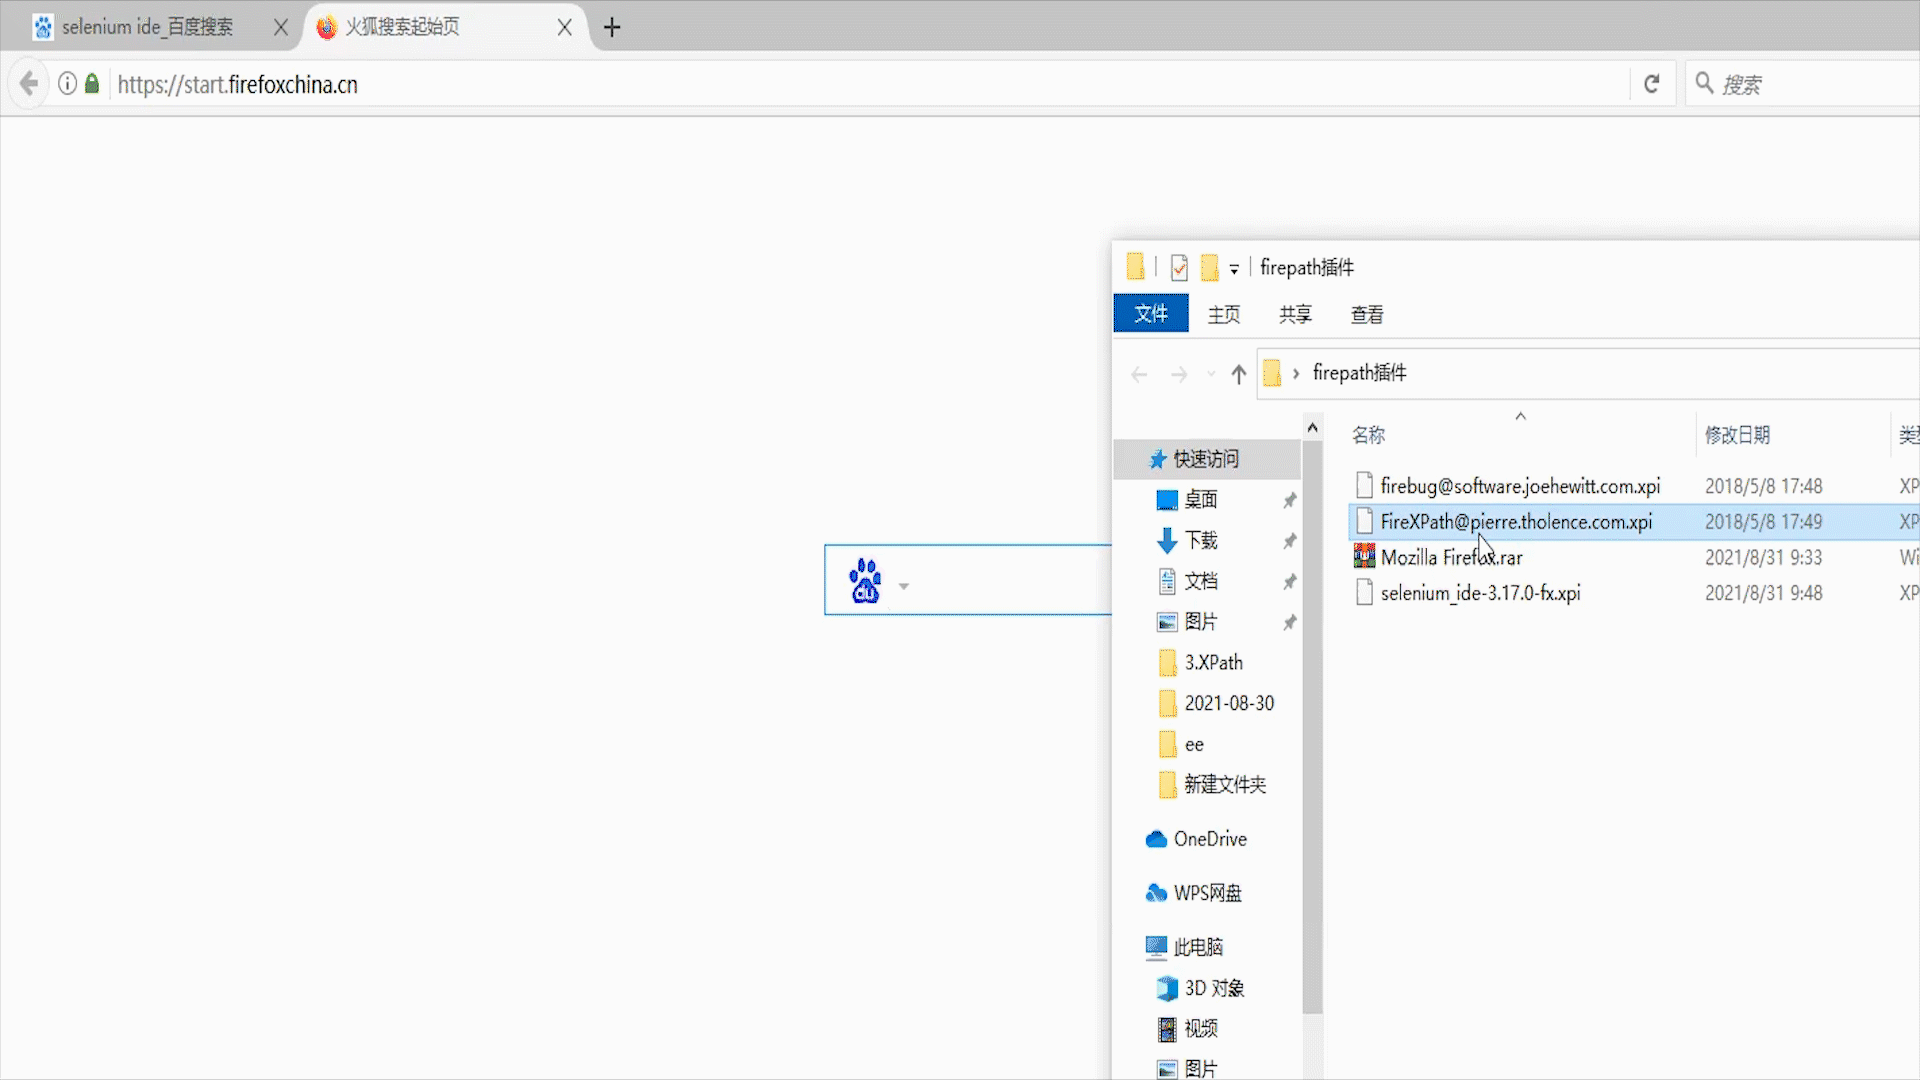Expand the search engine selector arrow
The width and height of the screenshot is (1920, 1080).
click(x=904, y=586)
